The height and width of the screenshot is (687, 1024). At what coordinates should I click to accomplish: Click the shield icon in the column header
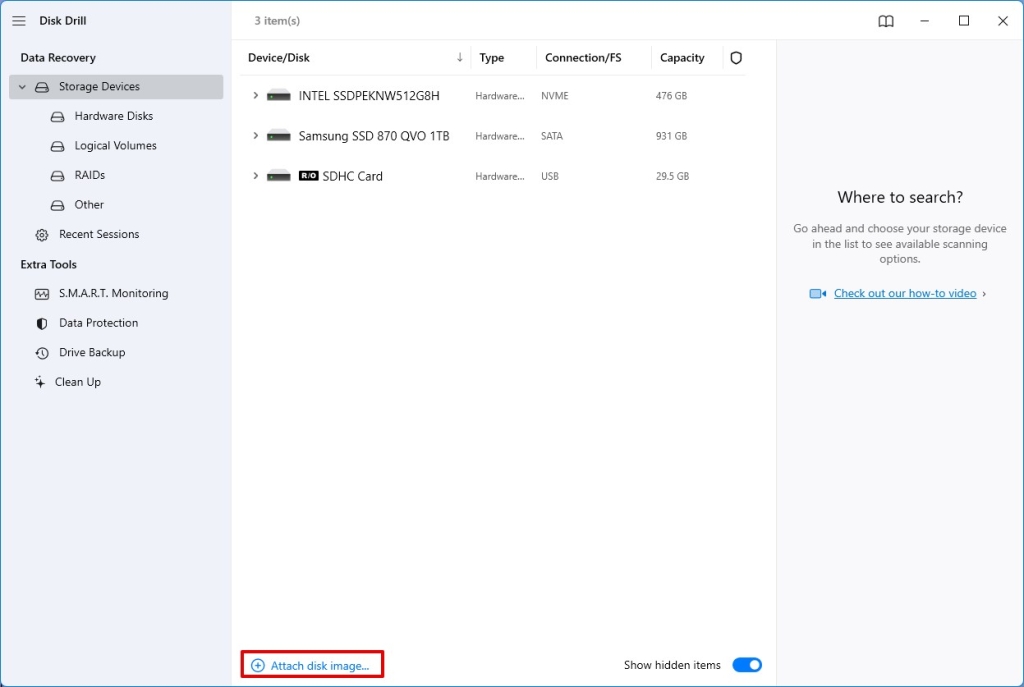point(736,57)
